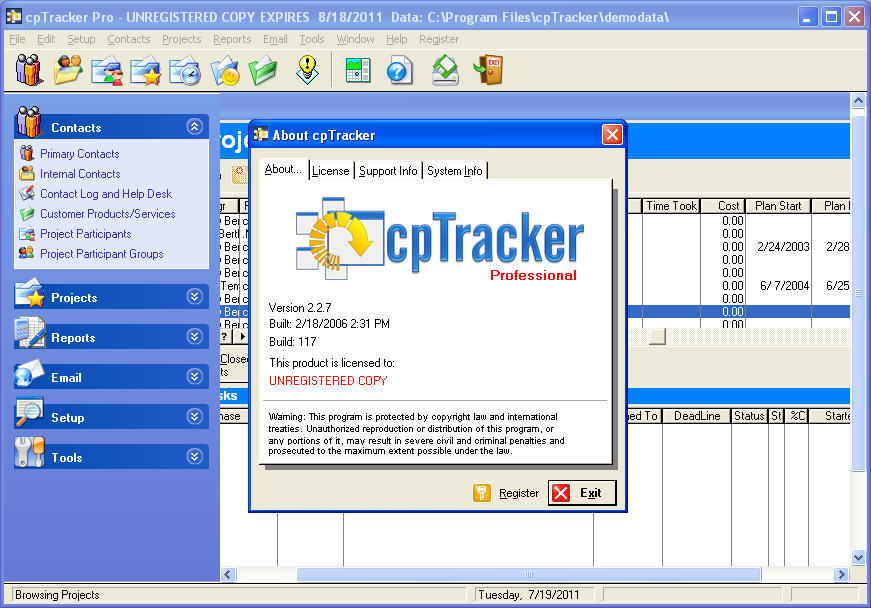This screenshot has height=608, width=871.
Task: Click the Plan Start column header
Action: [x=778, y=206]
